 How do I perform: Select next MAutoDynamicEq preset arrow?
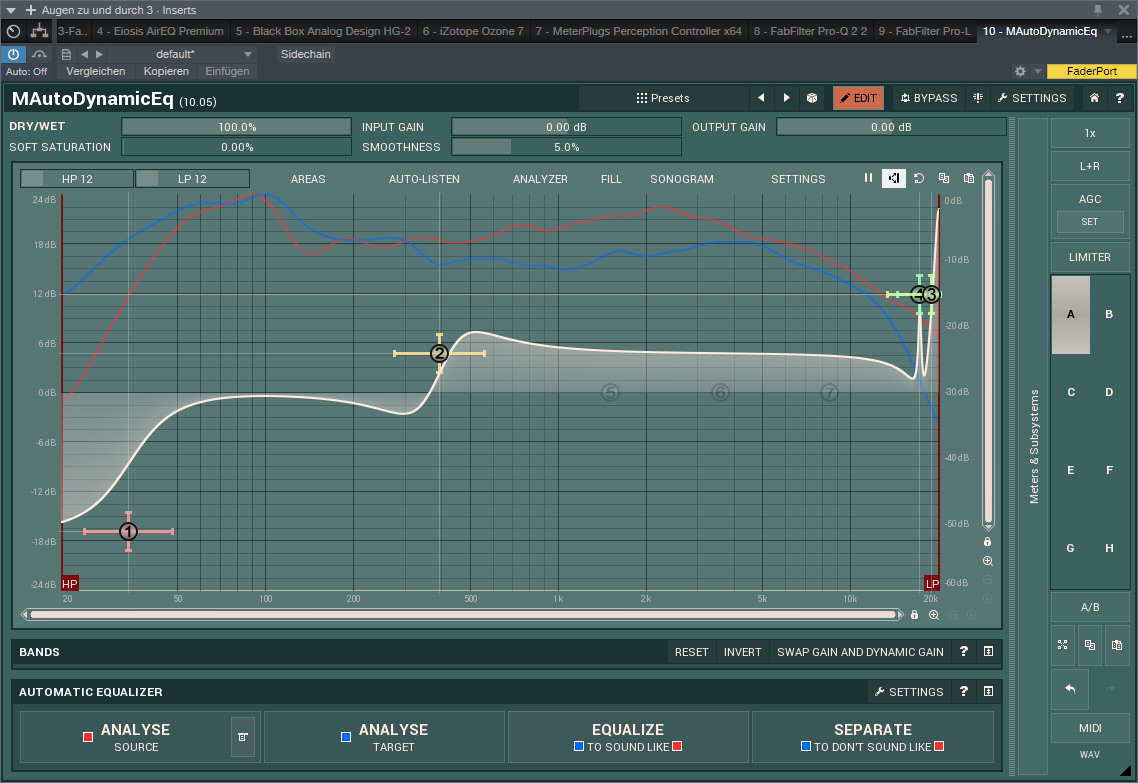[x=787, y=98]
